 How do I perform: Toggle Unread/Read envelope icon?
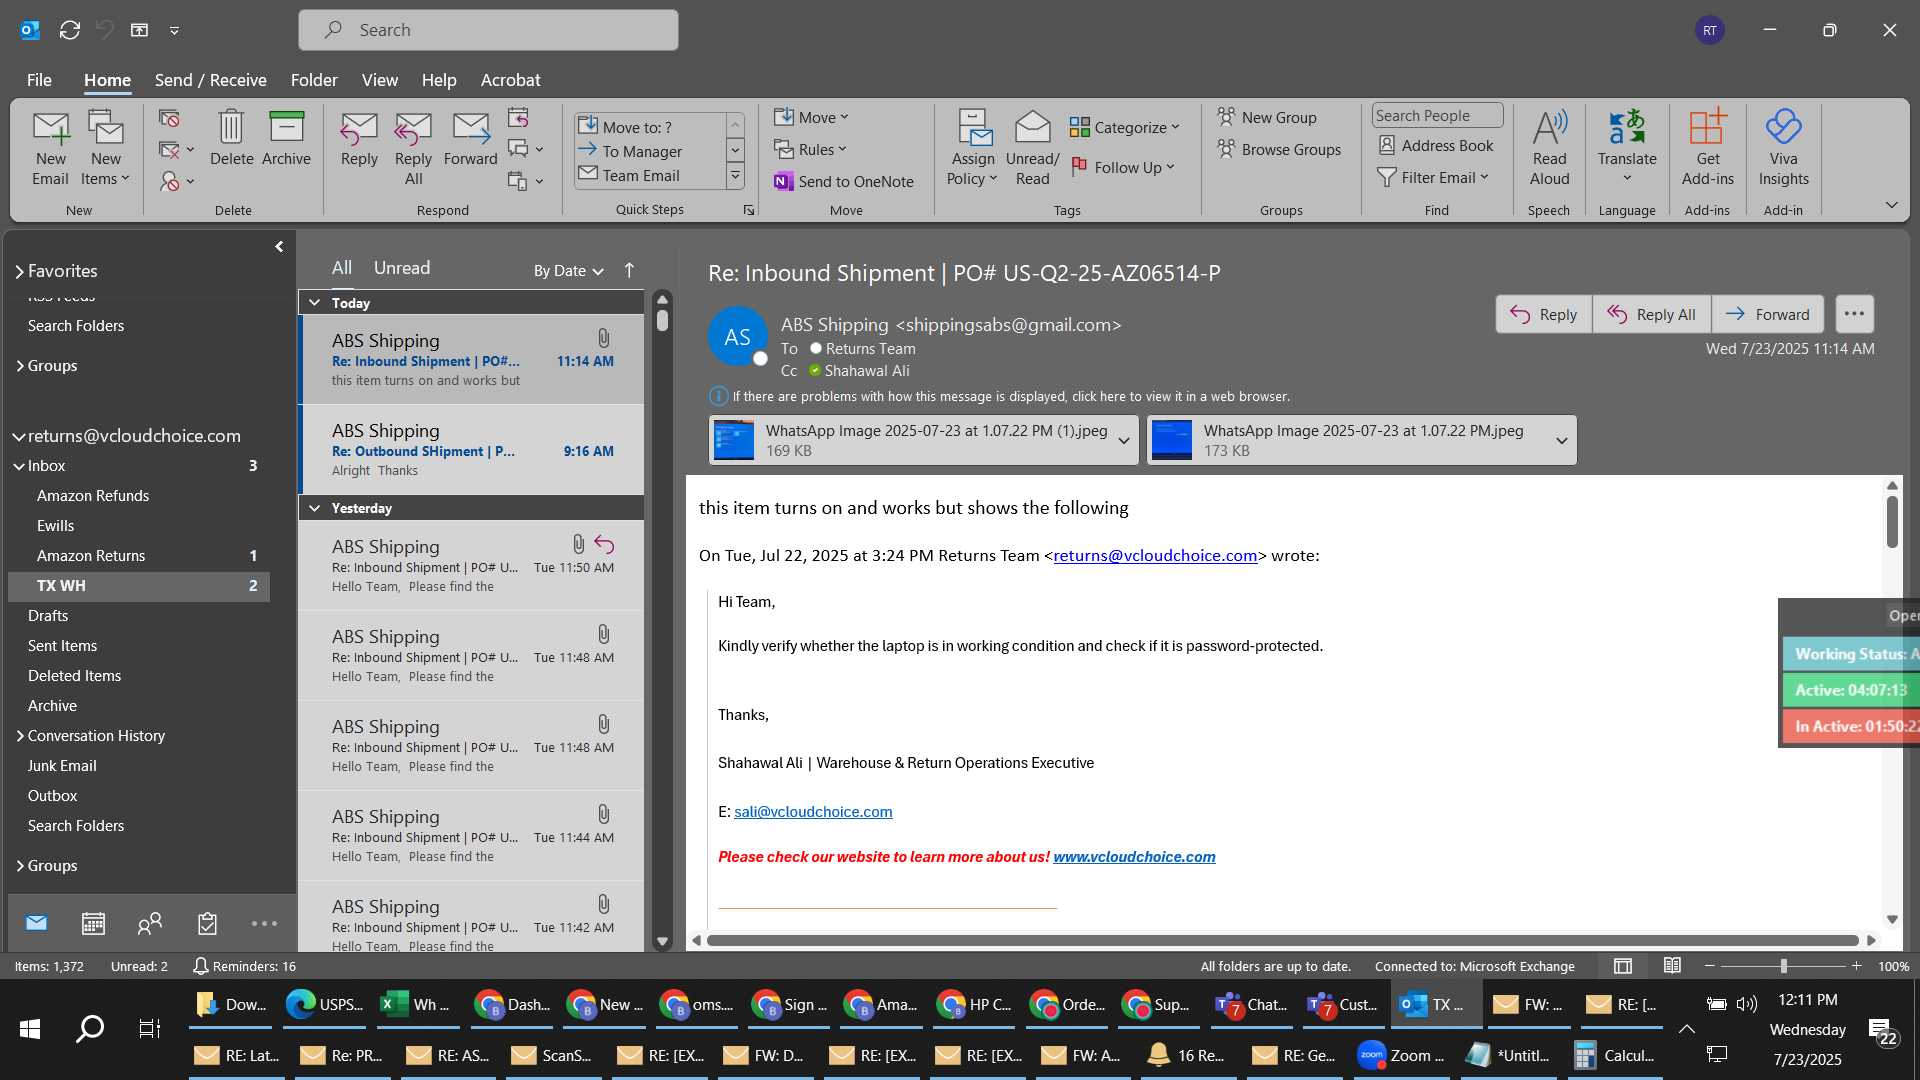[1032, 148]
